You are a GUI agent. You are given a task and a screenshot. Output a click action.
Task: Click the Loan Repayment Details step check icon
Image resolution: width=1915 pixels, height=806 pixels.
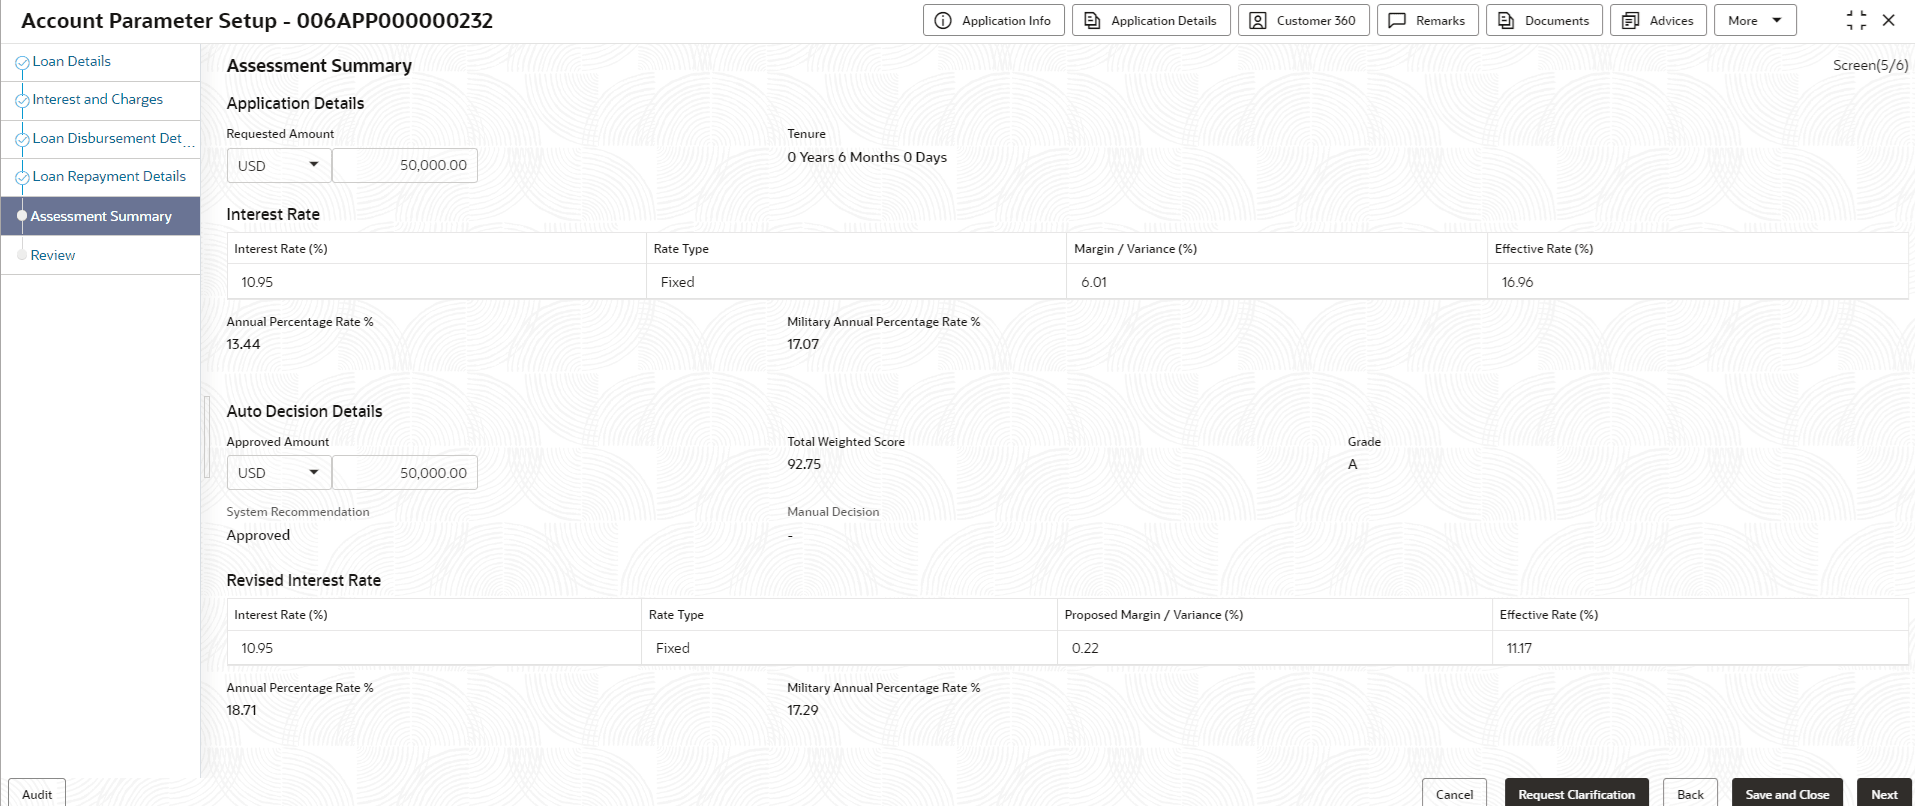click(x=22, y=177)
